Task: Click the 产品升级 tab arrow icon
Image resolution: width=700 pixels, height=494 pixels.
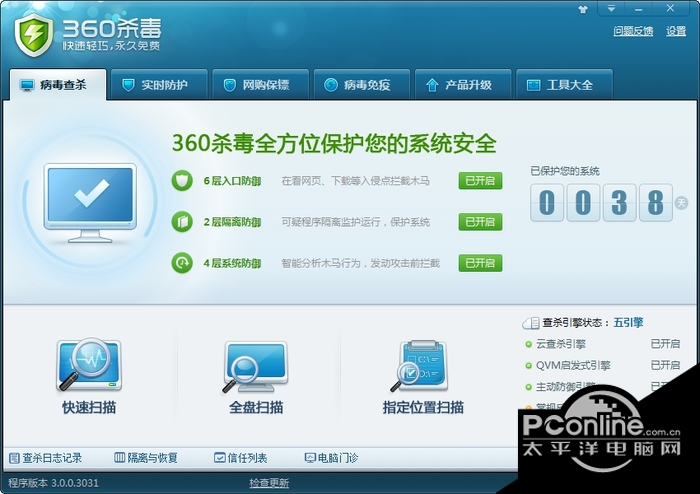Action: [432, 85]
